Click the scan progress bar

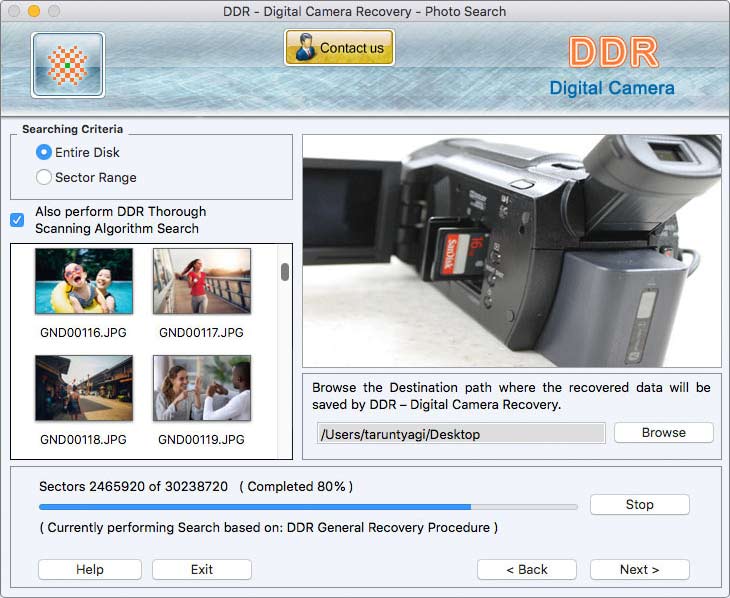[x=308, y=507]
